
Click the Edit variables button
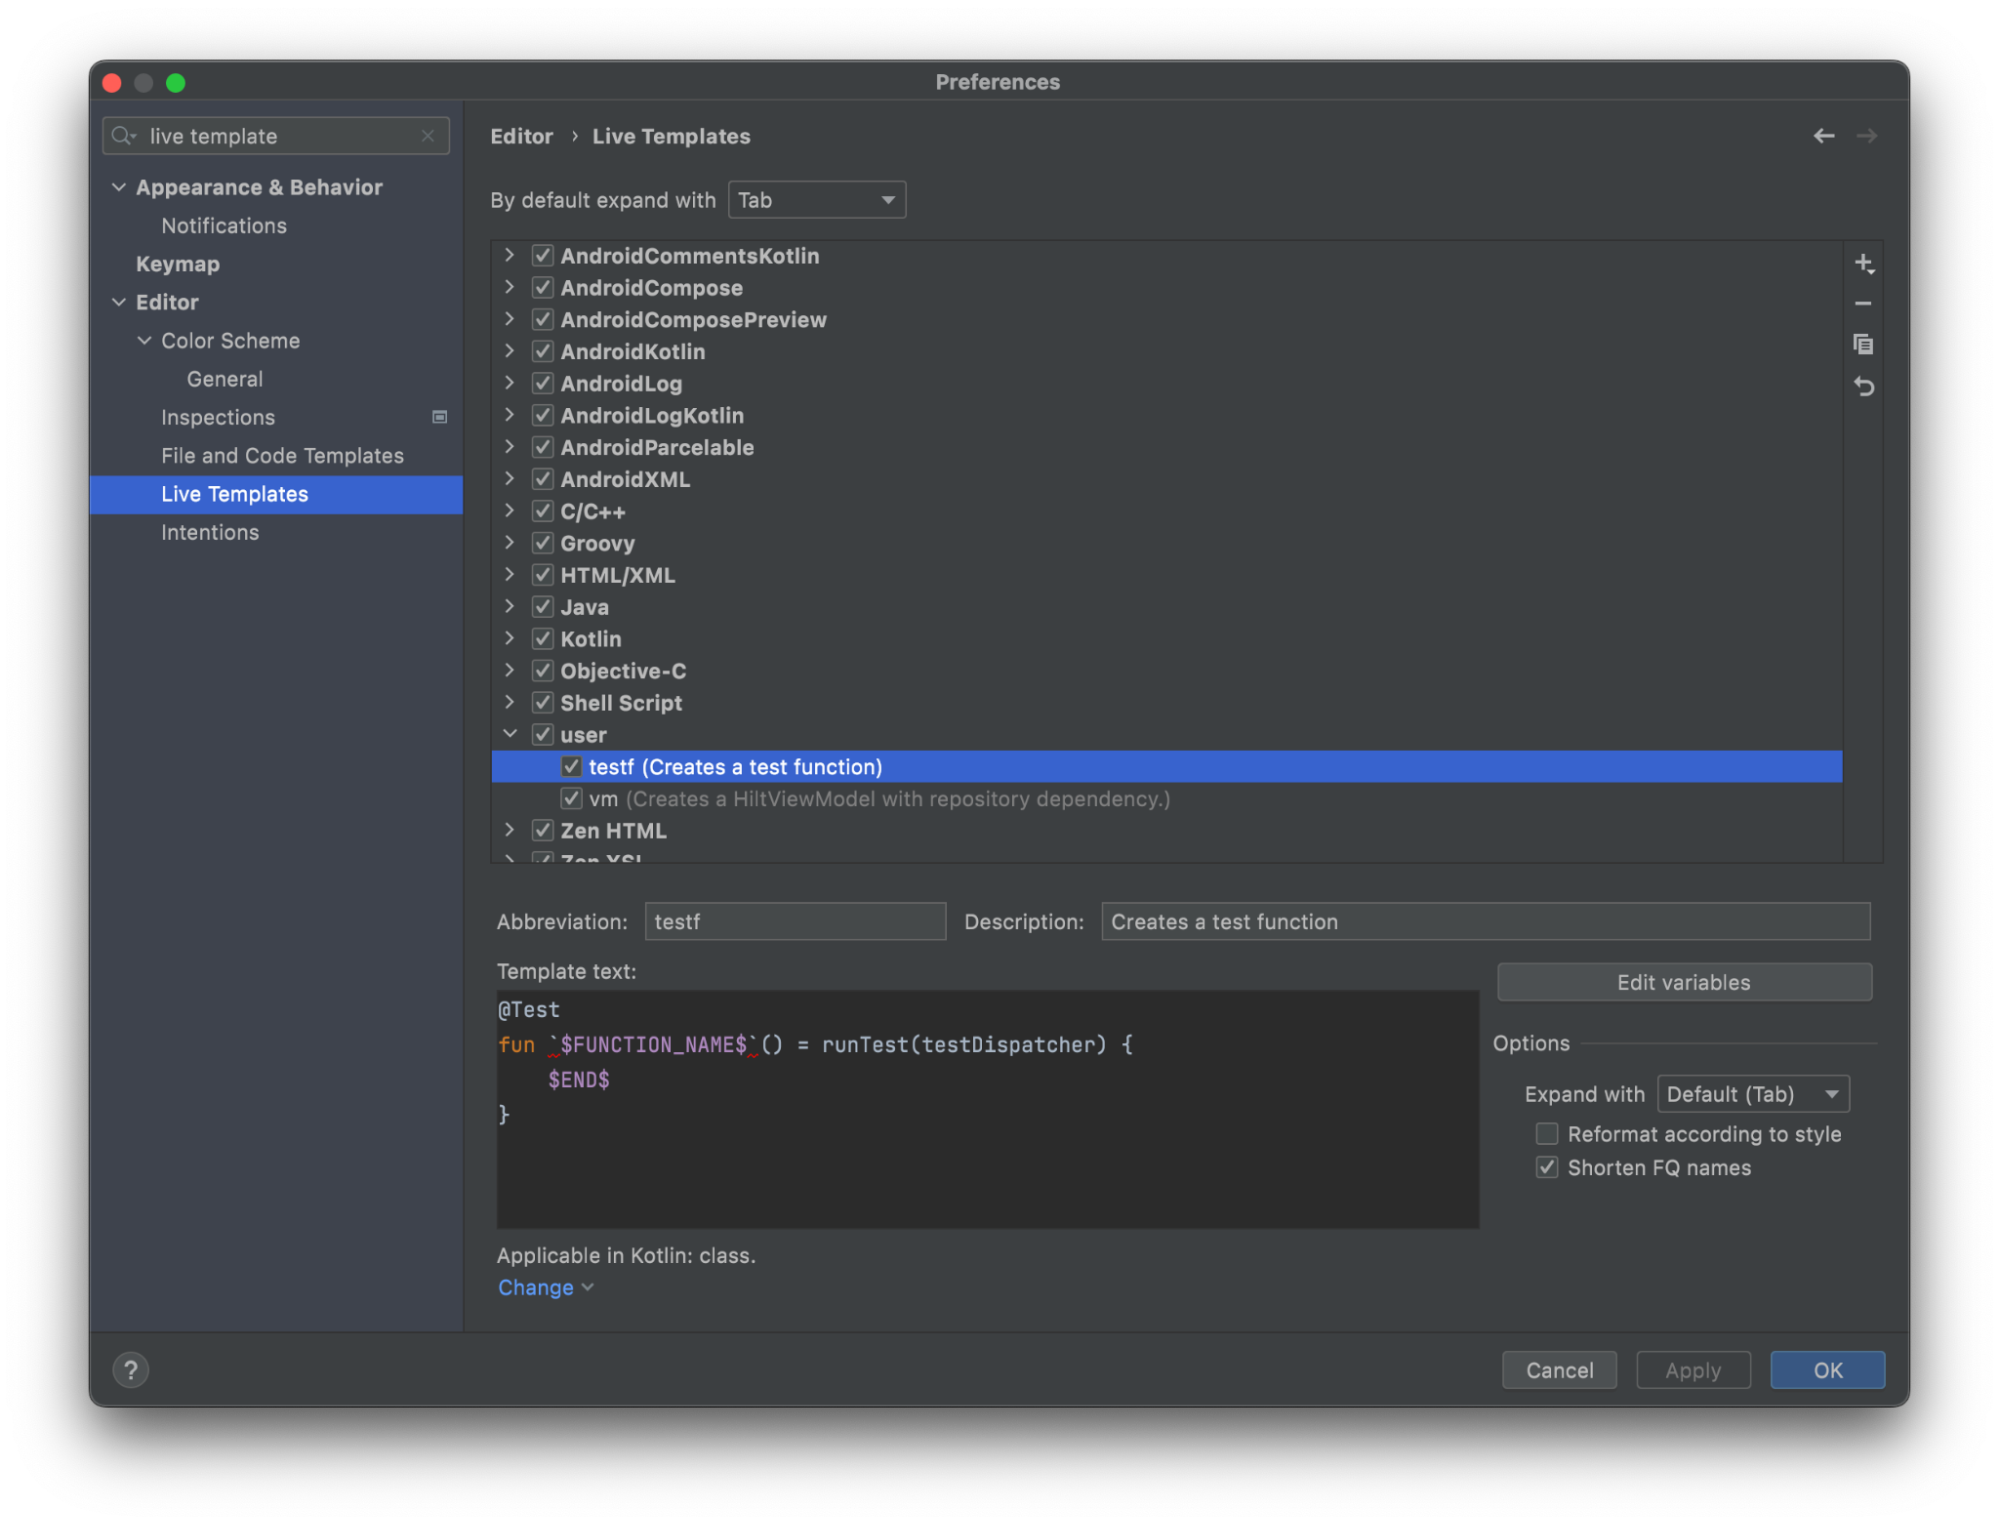(1684, 982)
